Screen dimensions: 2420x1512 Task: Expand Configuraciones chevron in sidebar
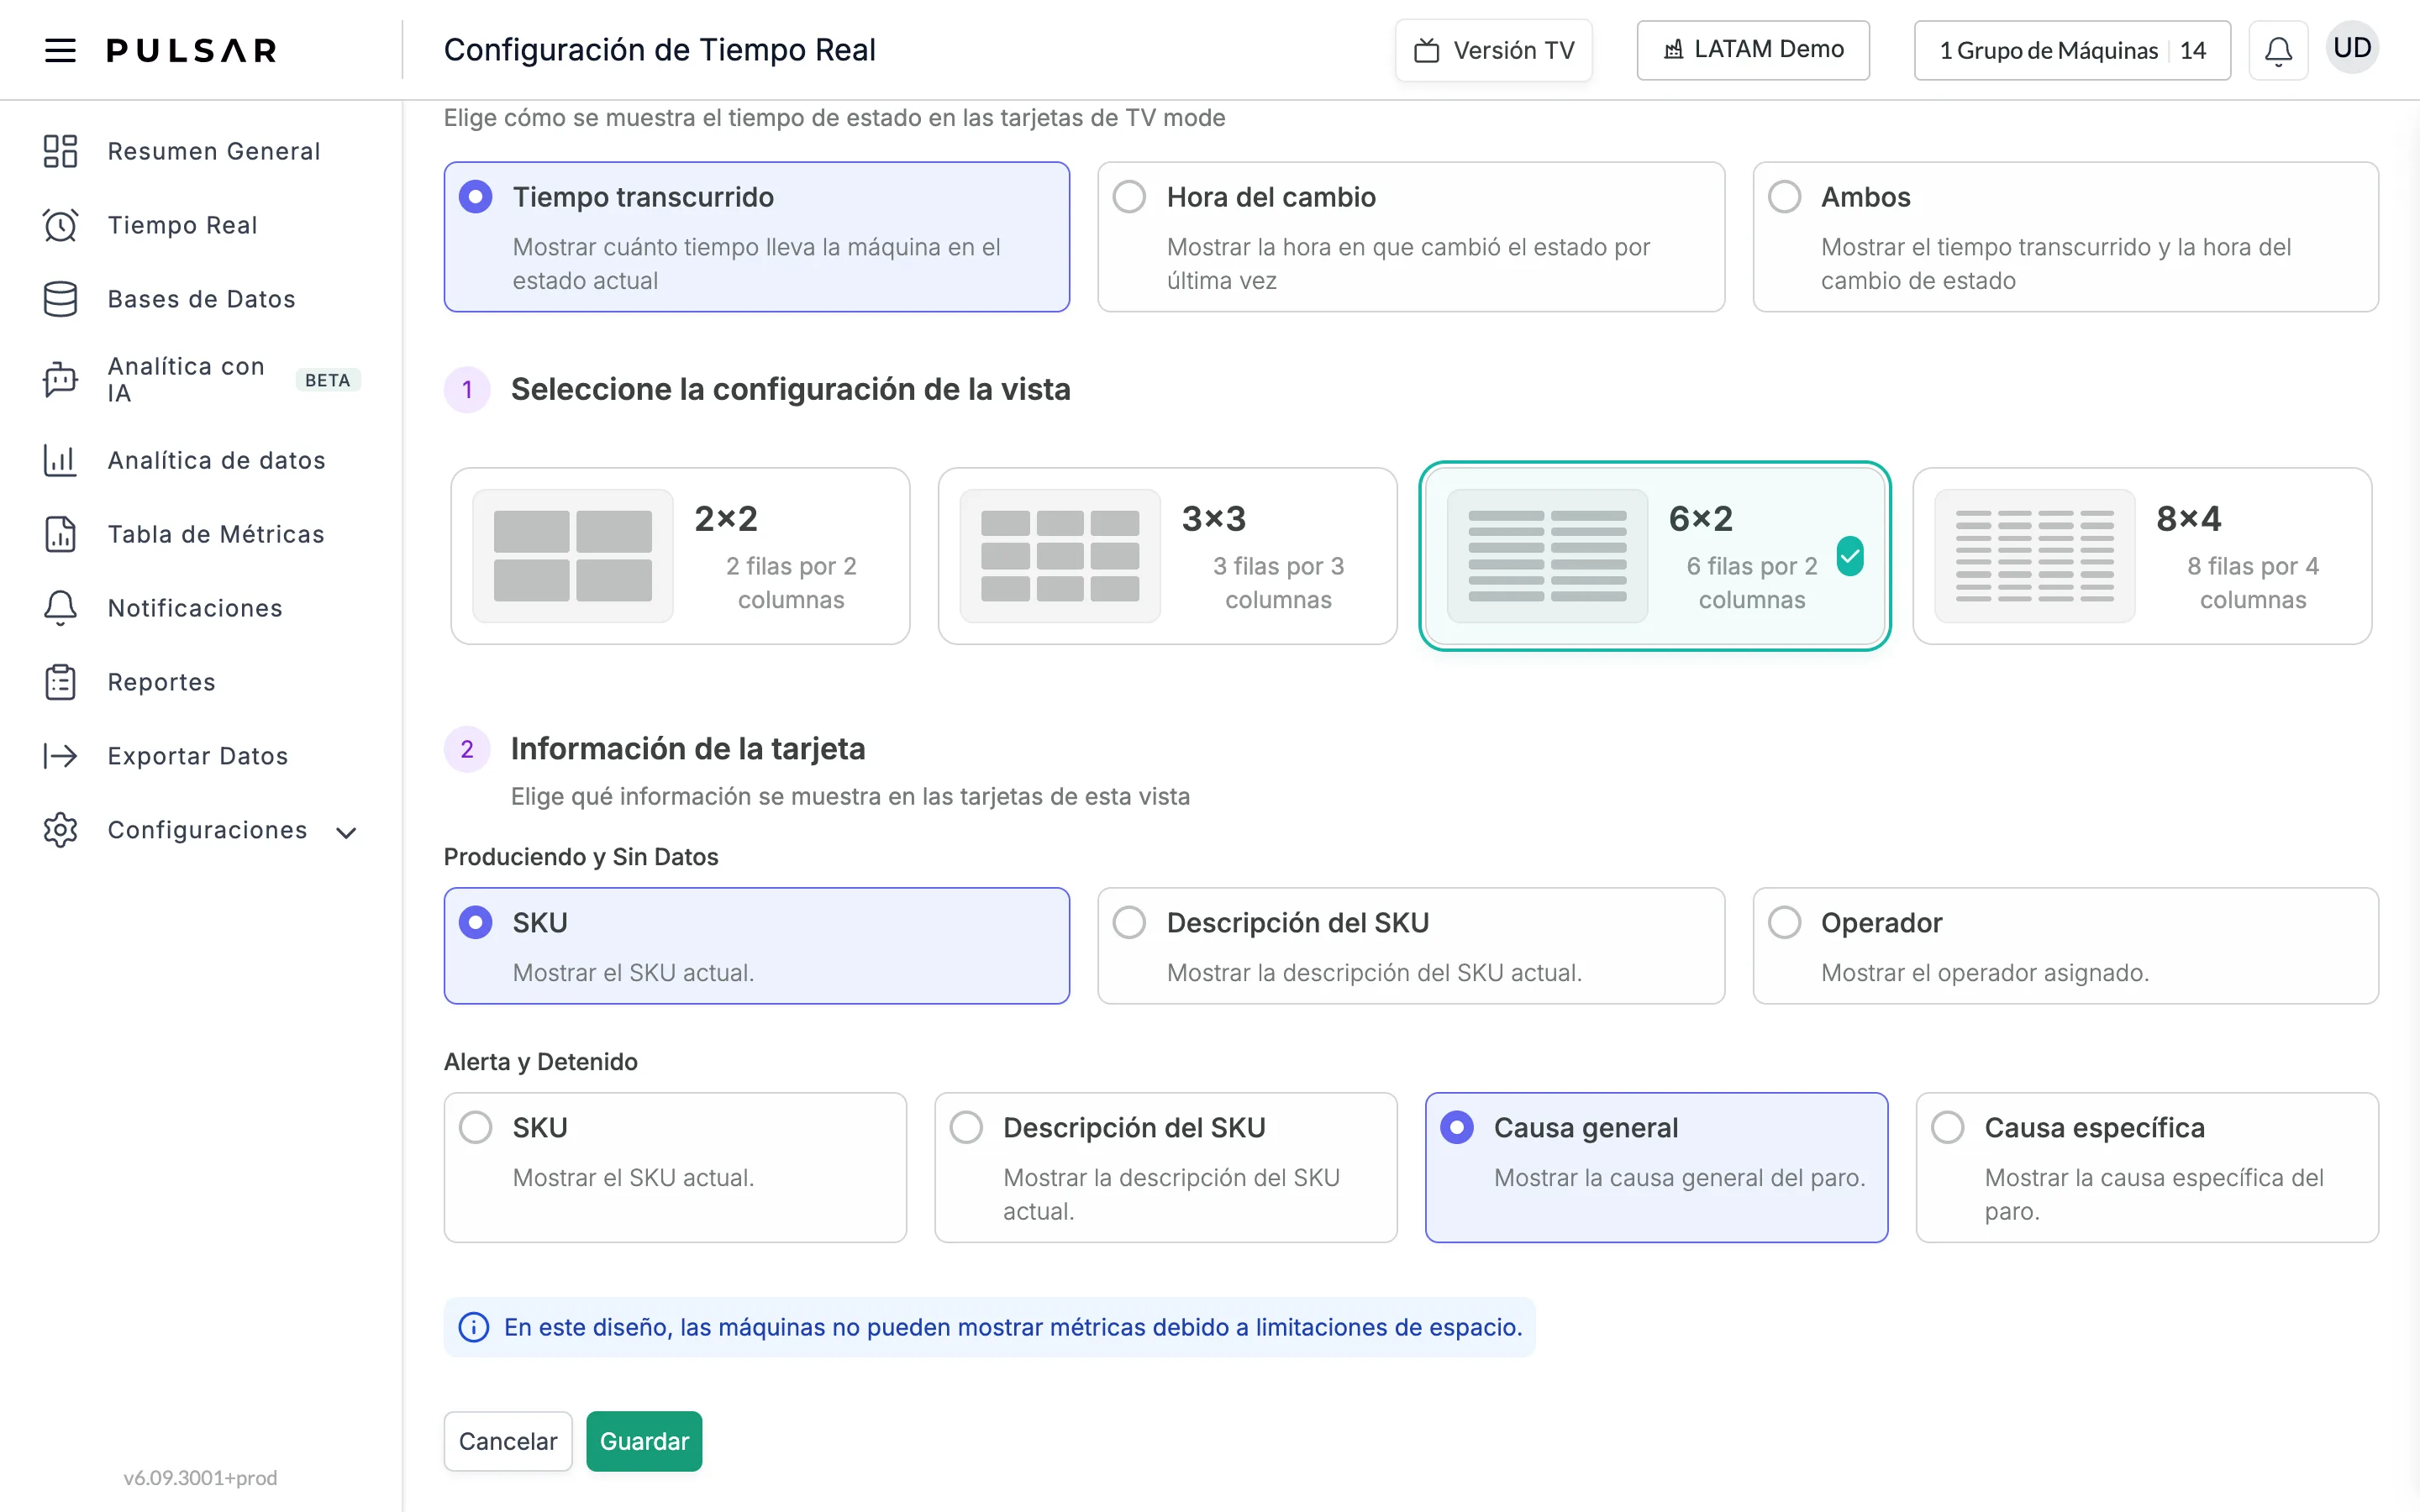tap(346, 832)
